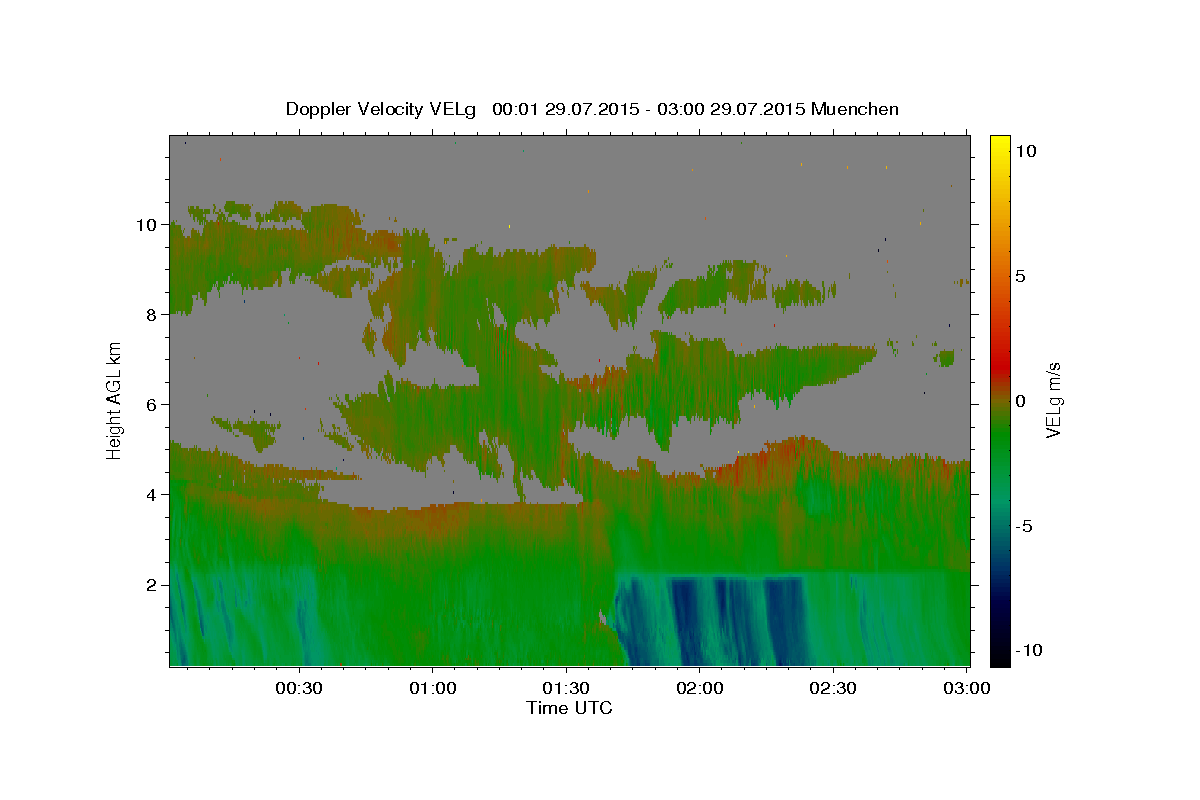Click the 'Muenchen' station name in title
This screenshot has width=1200, height=800.
pyautogui.click(x=855, y=109)
